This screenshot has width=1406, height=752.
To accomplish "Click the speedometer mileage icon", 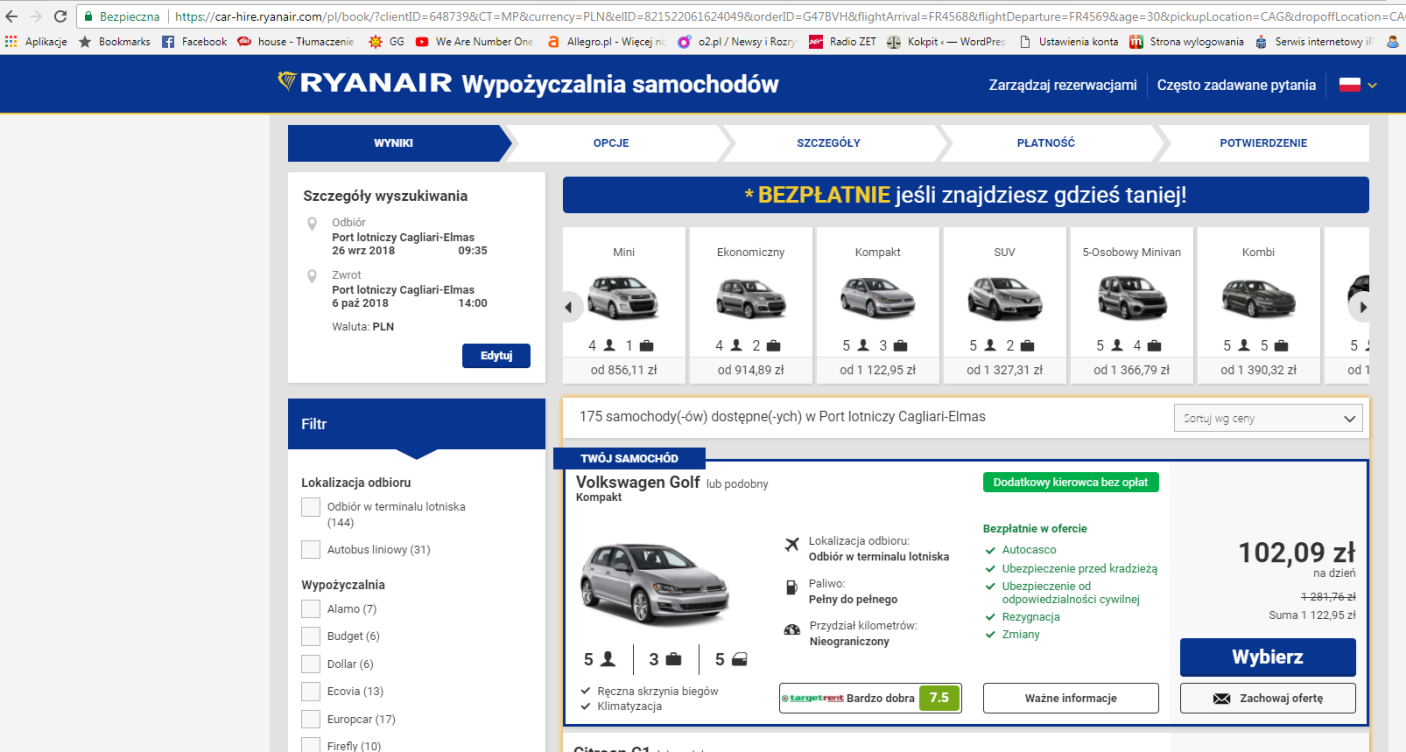I will [x=792, y=630].
